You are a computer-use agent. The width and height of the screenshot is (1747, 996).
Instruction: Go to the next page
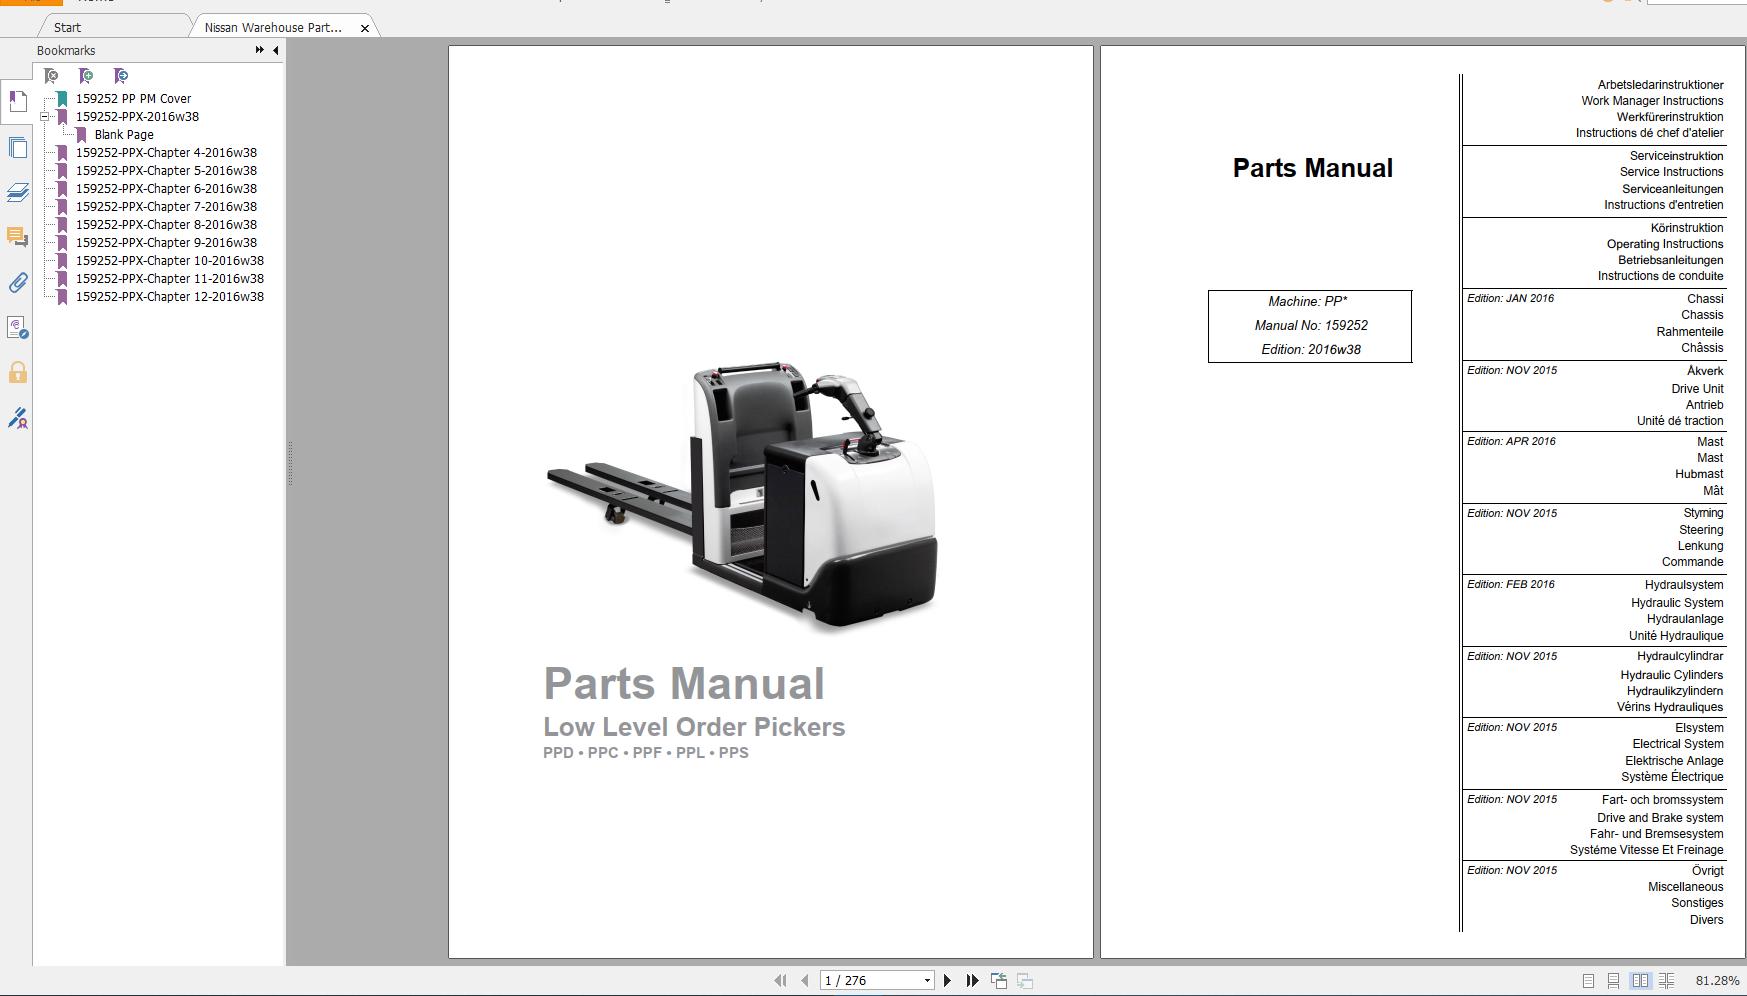coord(947,981)
